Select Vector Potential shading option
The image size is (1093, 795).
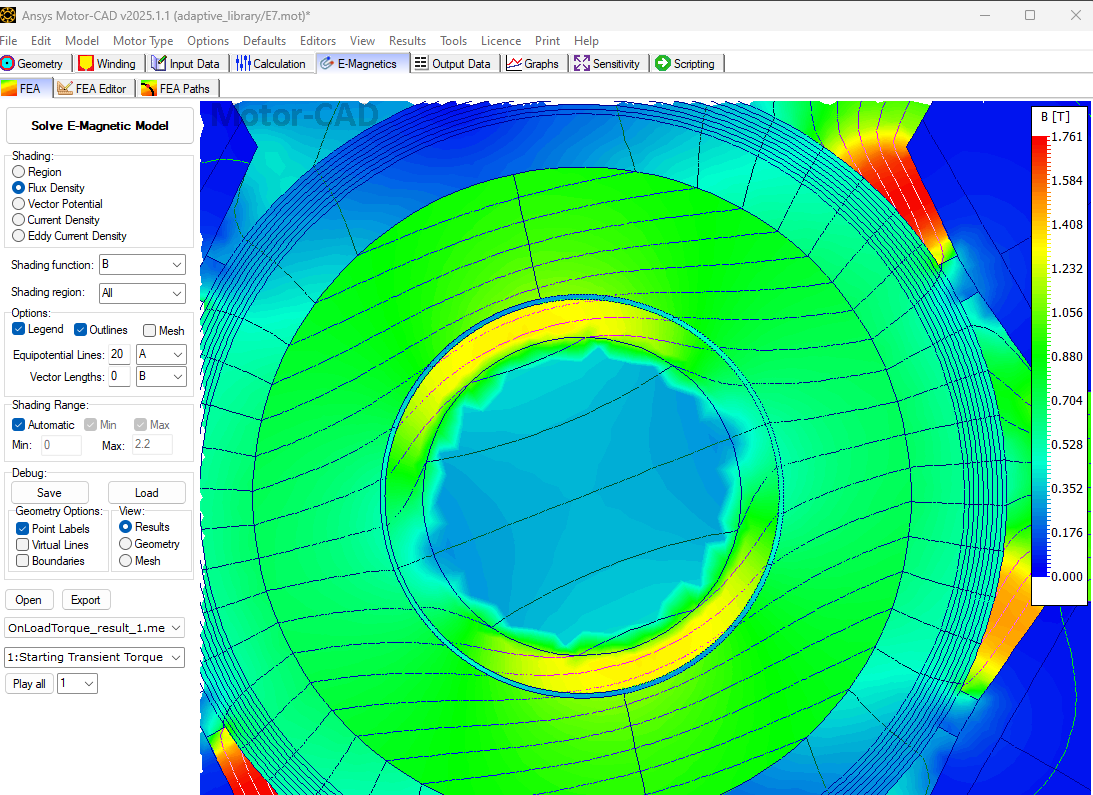click(19, 204)
